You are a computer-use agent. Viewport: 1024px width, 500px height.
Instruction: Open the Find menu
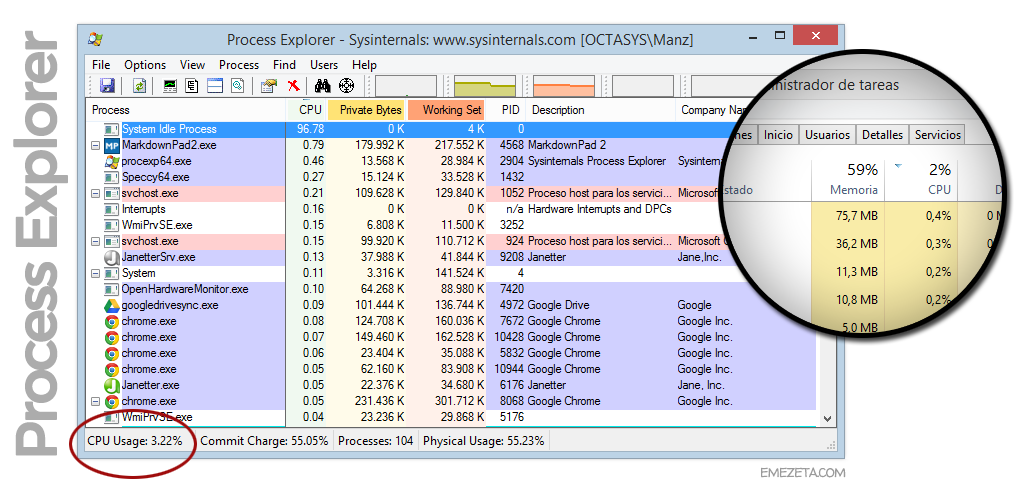[x=285, y=65]
